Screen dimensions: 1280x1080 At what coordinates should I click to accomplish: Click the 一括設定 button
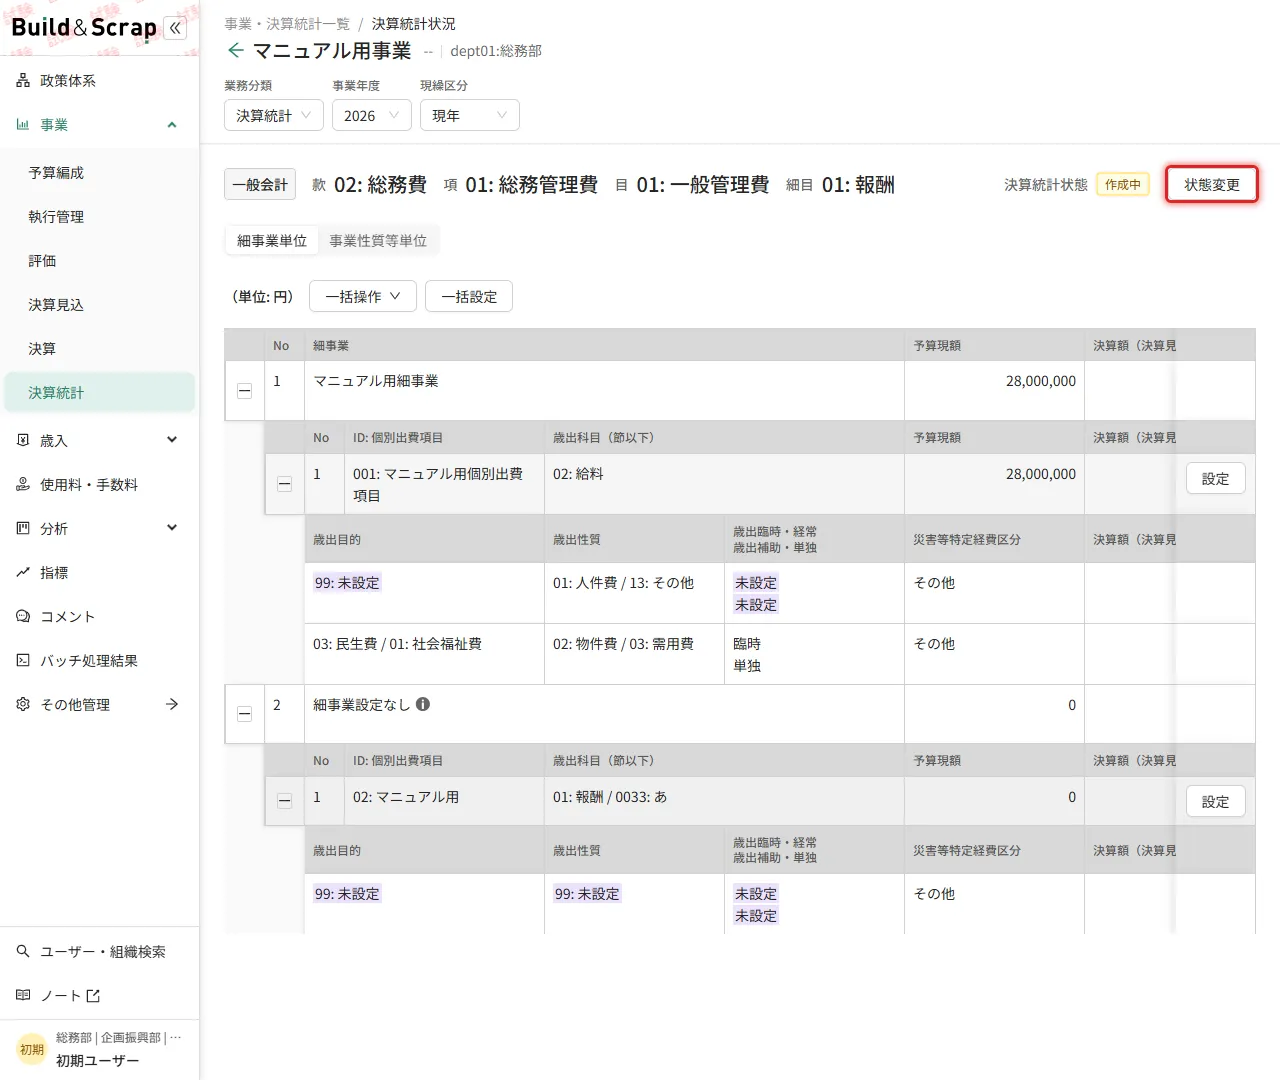(469, 297)
